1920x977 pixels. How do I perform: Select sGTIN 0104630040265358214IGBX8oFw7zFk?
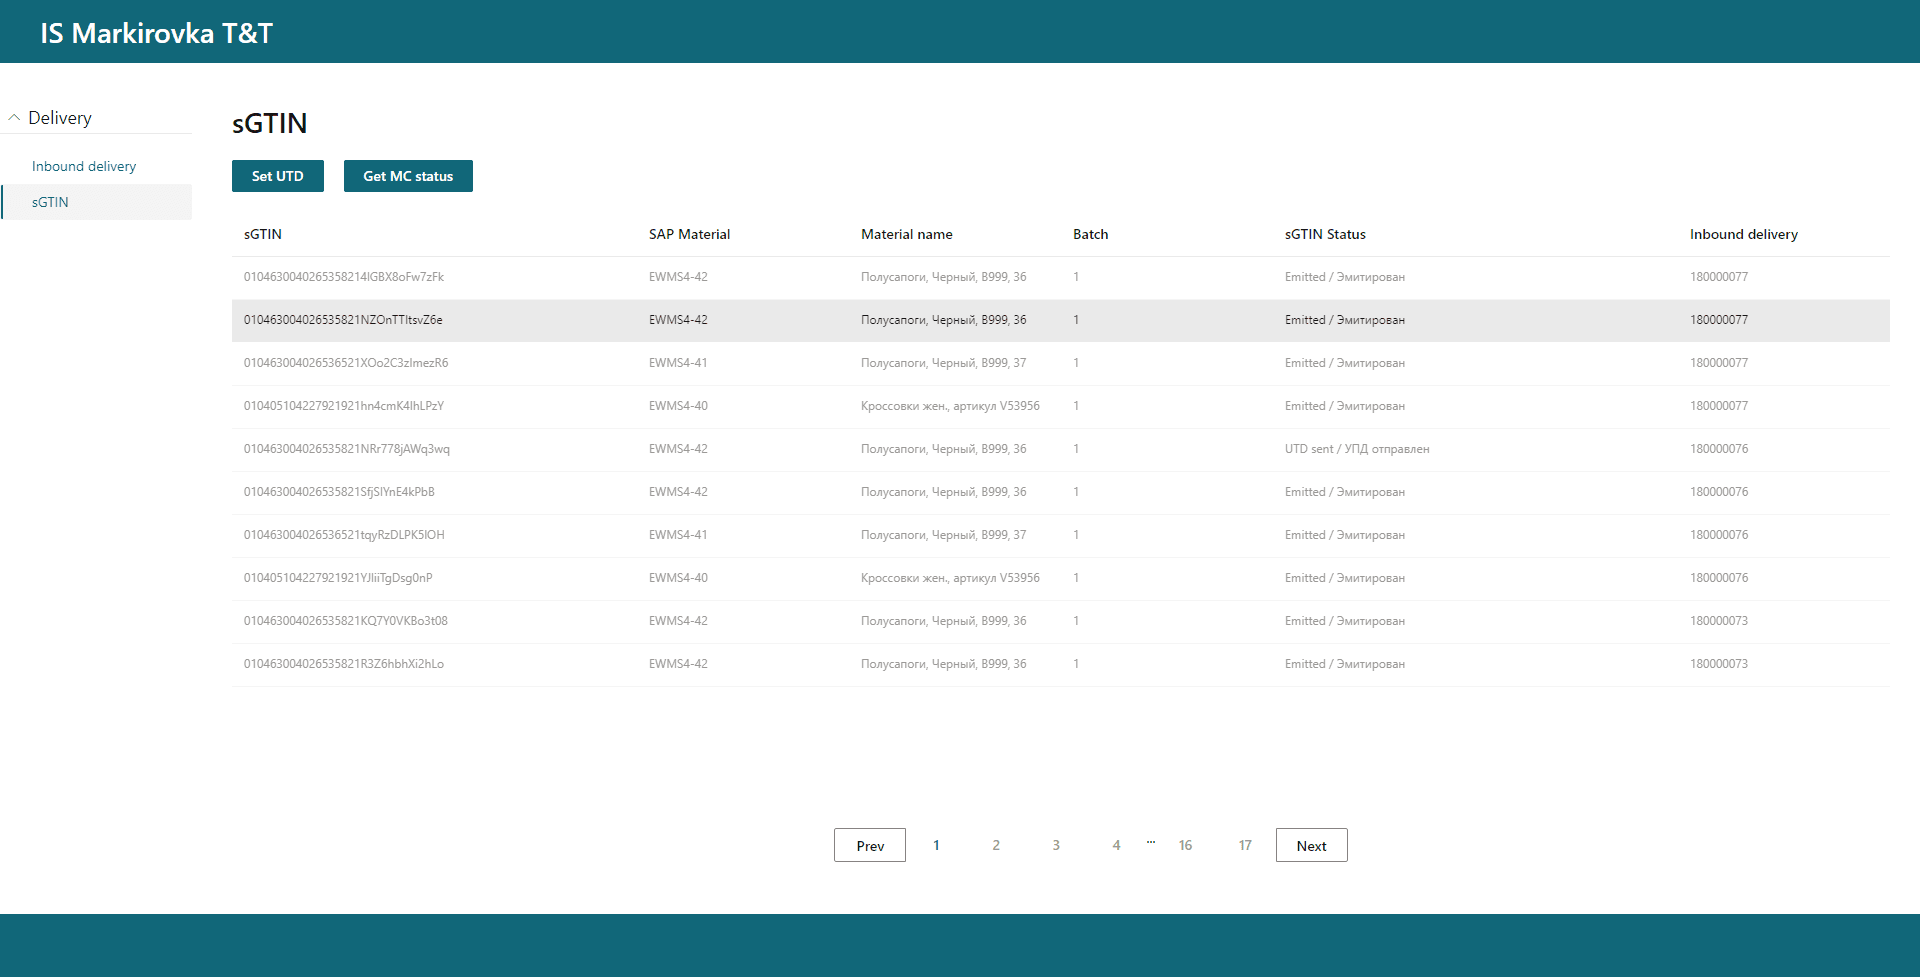point(344,277)
